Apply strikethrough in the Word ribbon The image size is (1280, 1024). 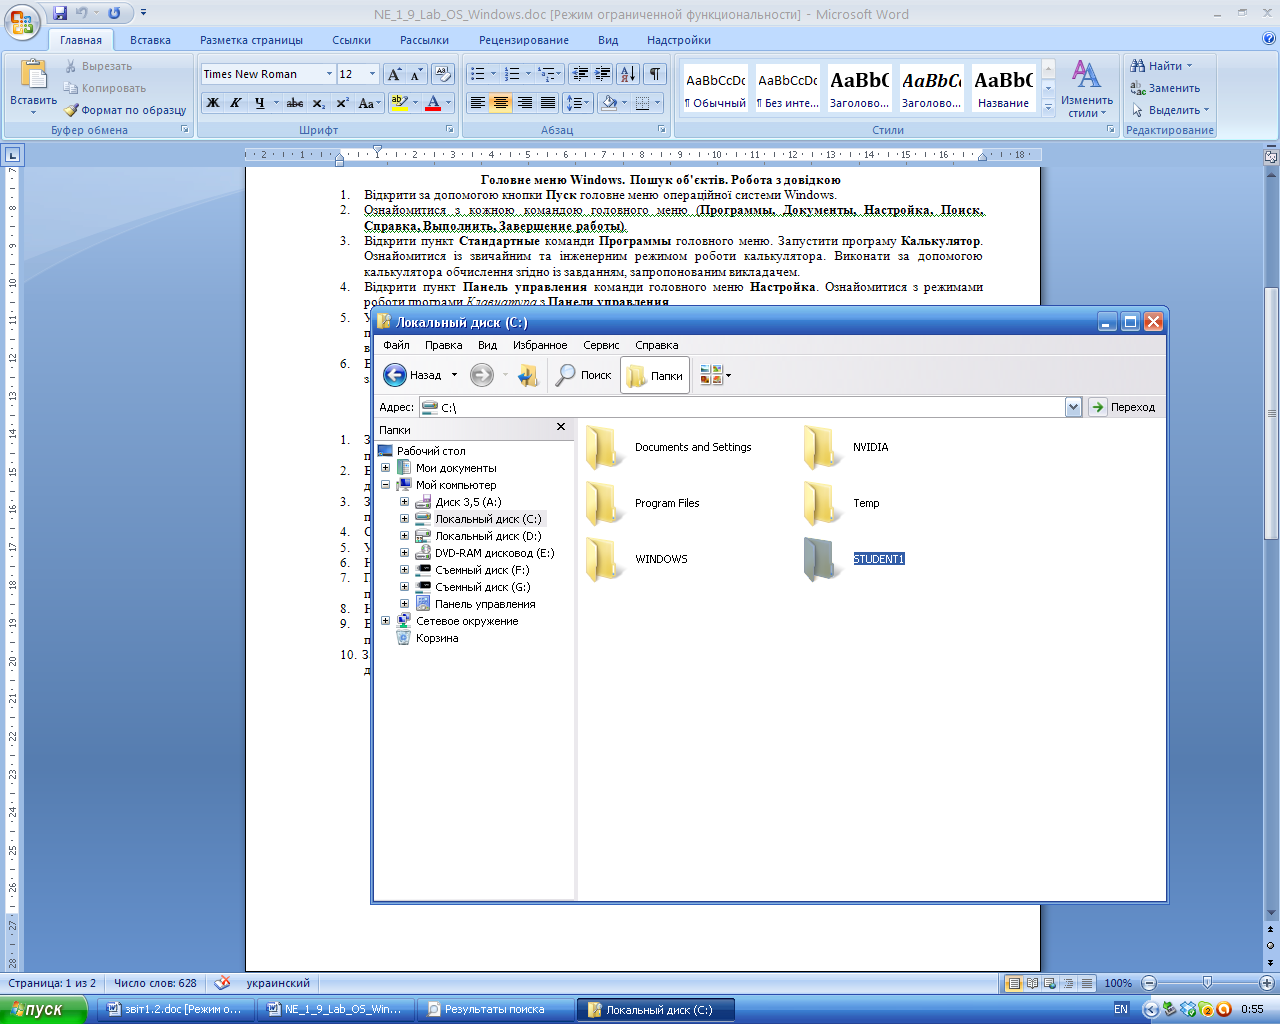[295, 103]
